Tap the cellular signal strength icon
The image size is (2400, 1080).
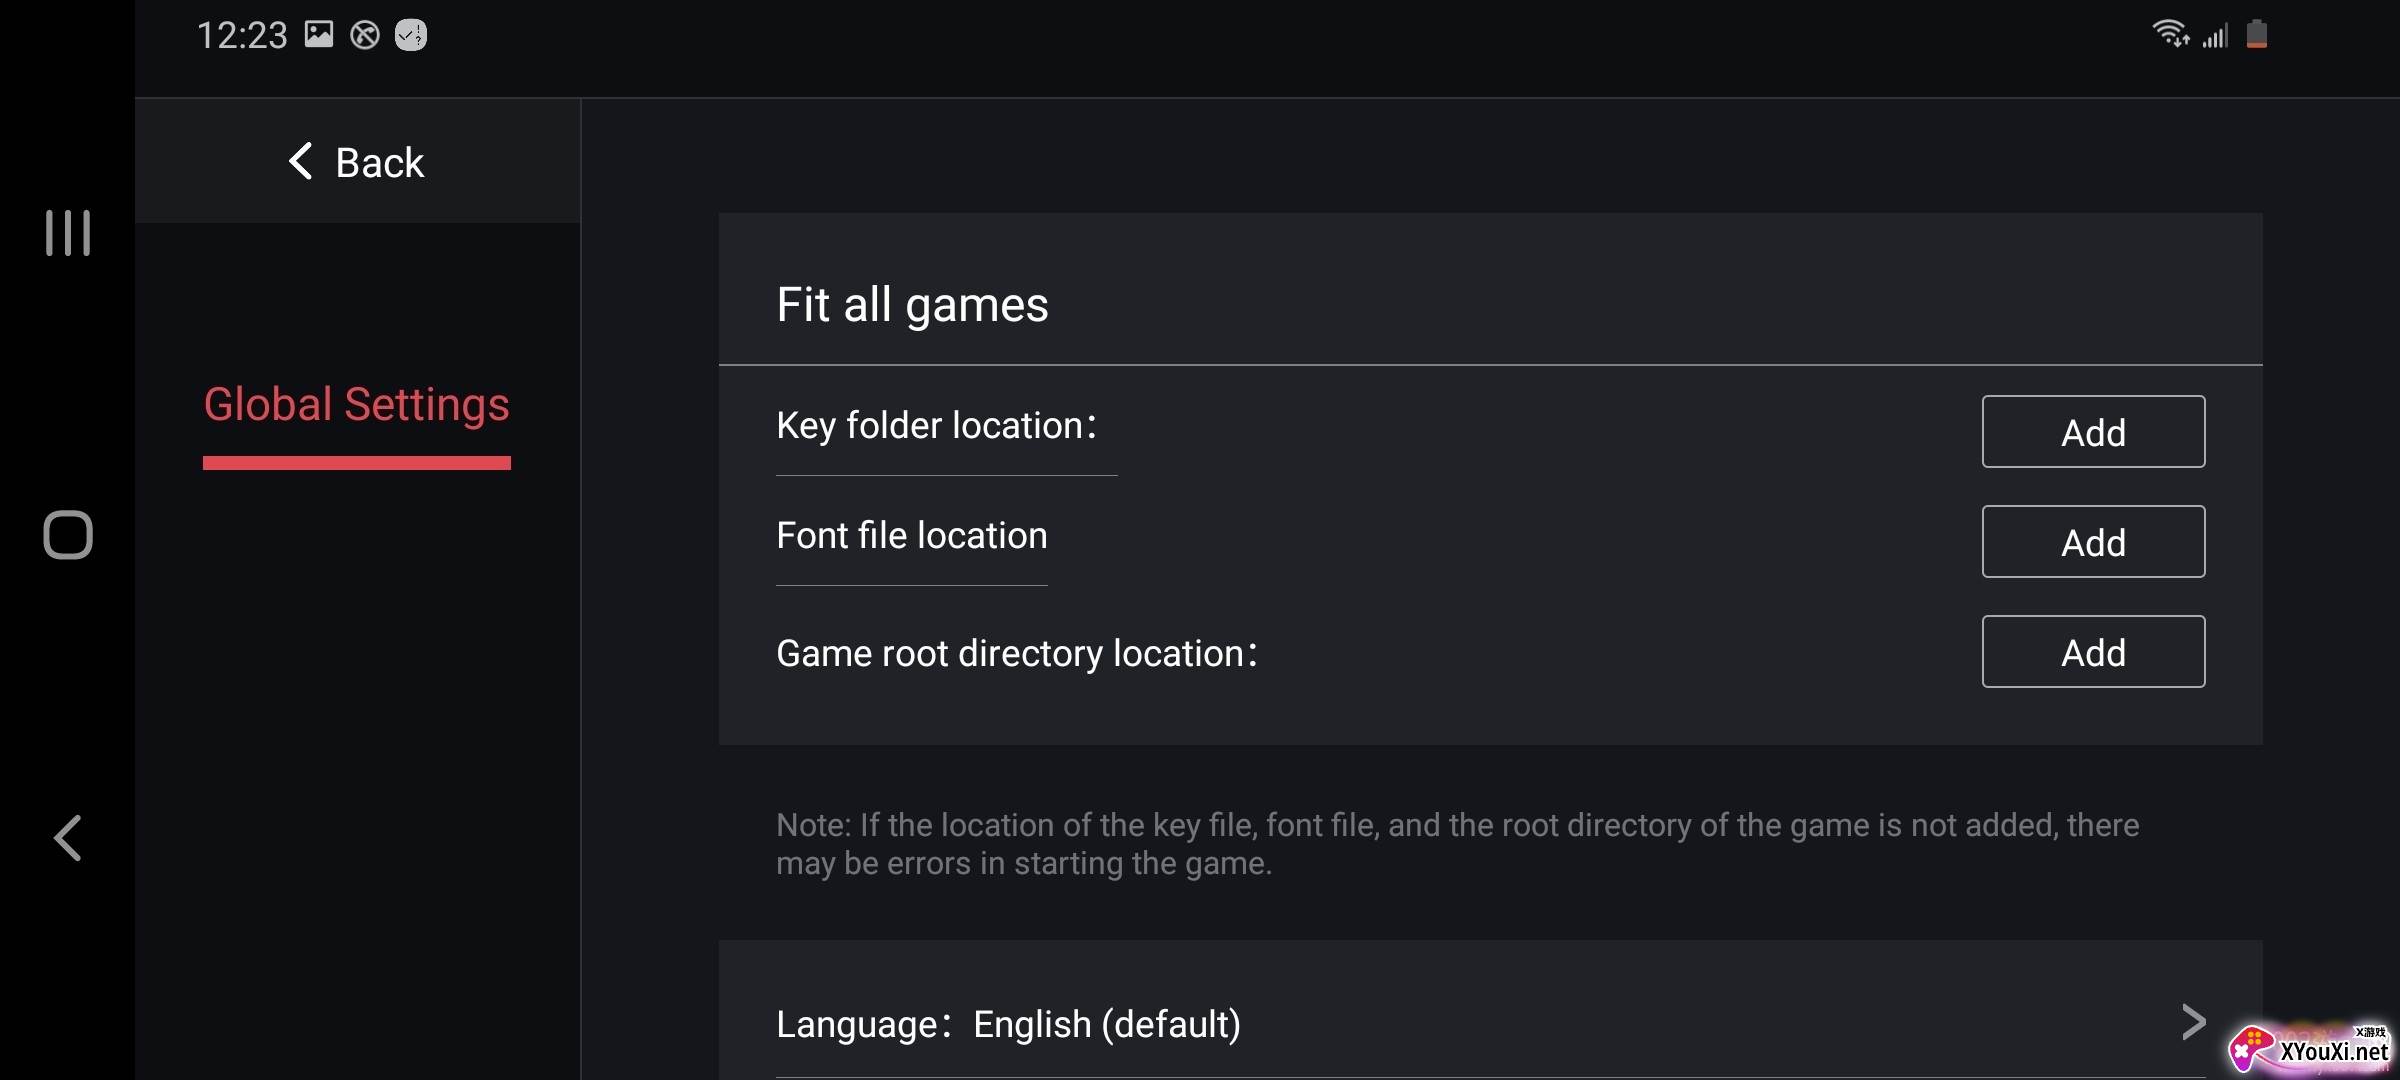[x=2215, y=36]
